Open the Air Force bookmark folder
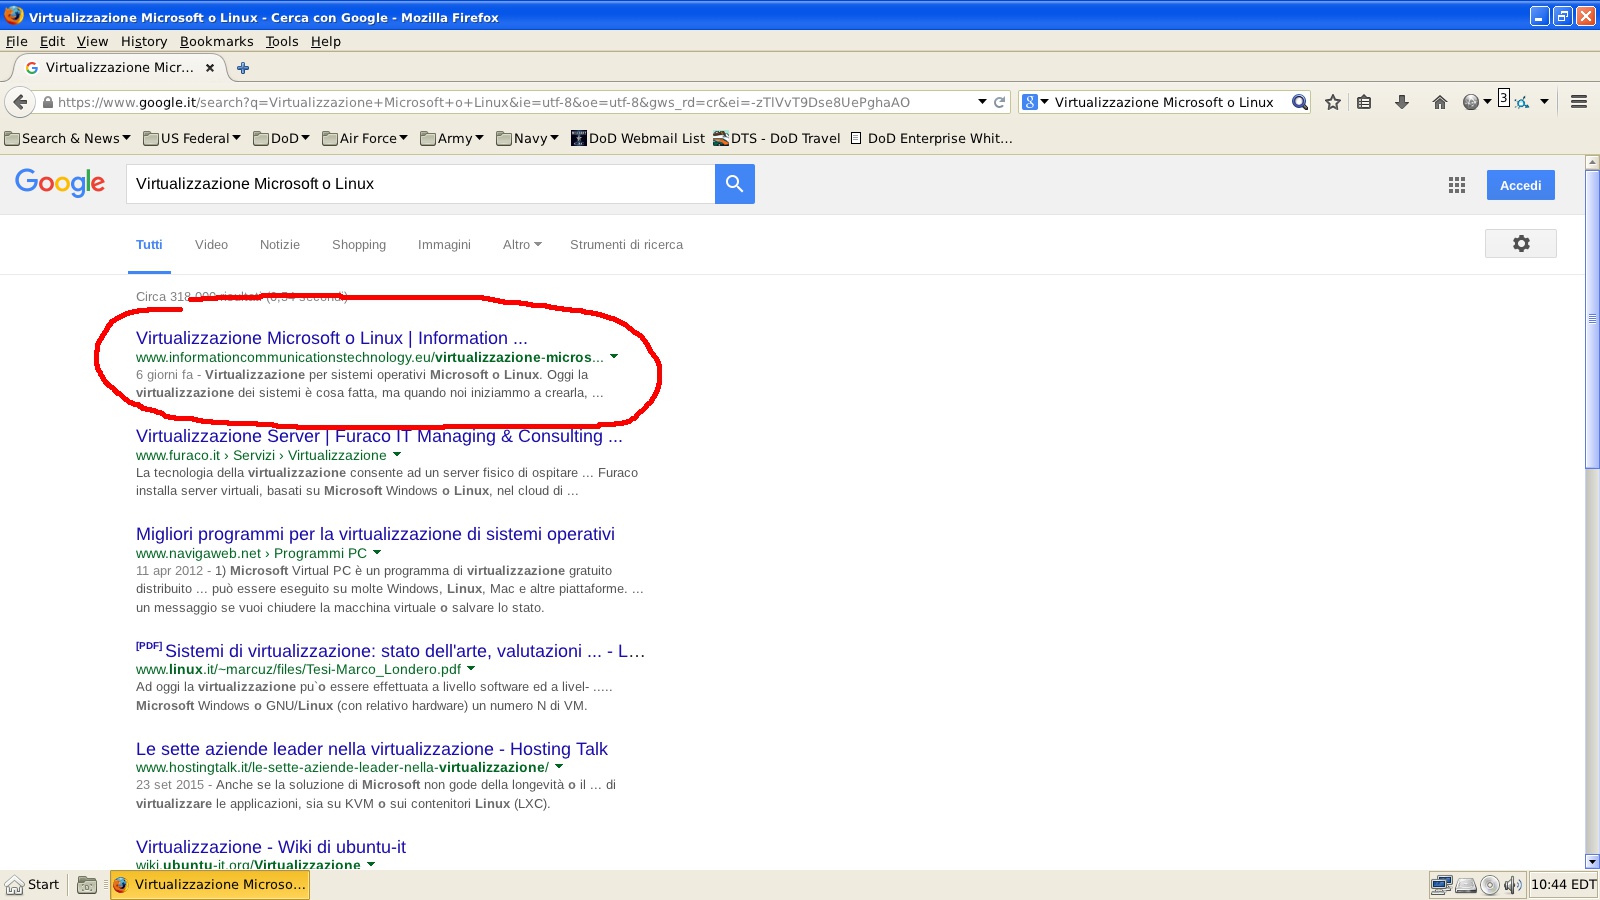The image size is (1600, 900). (365, 138)
